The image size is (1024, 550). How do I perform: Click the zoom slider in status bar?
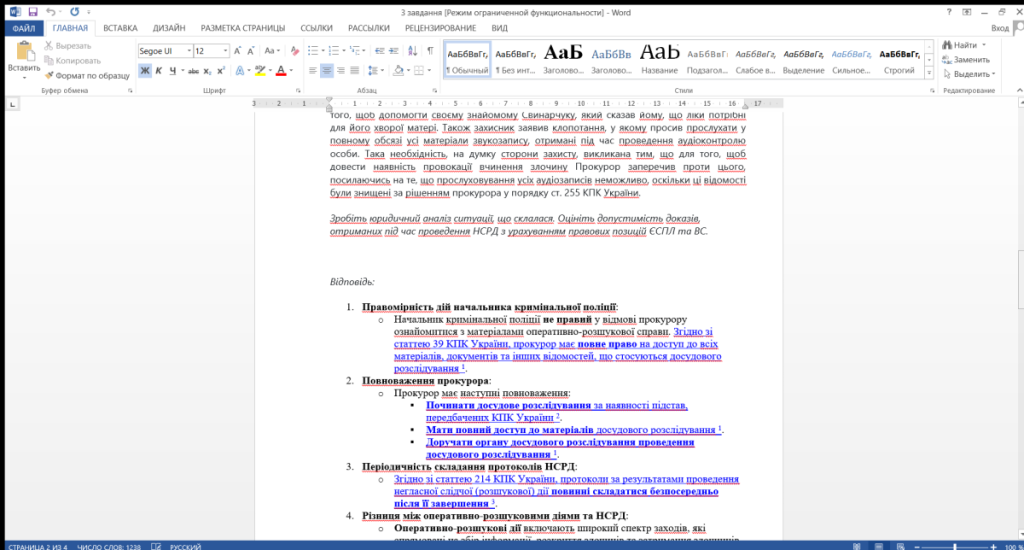(955, 546)
